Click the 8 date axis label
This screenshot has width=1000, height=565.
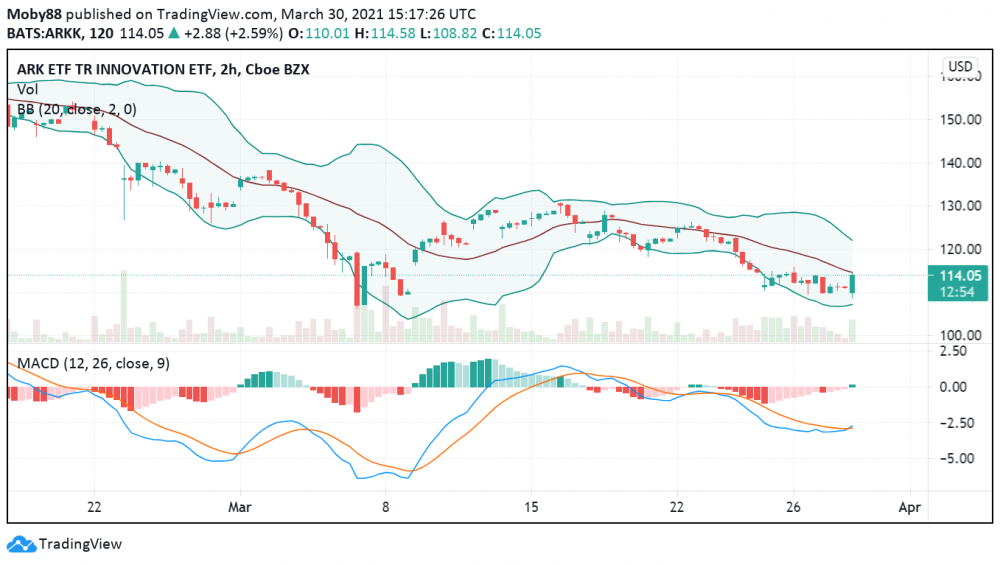(385, 508)
